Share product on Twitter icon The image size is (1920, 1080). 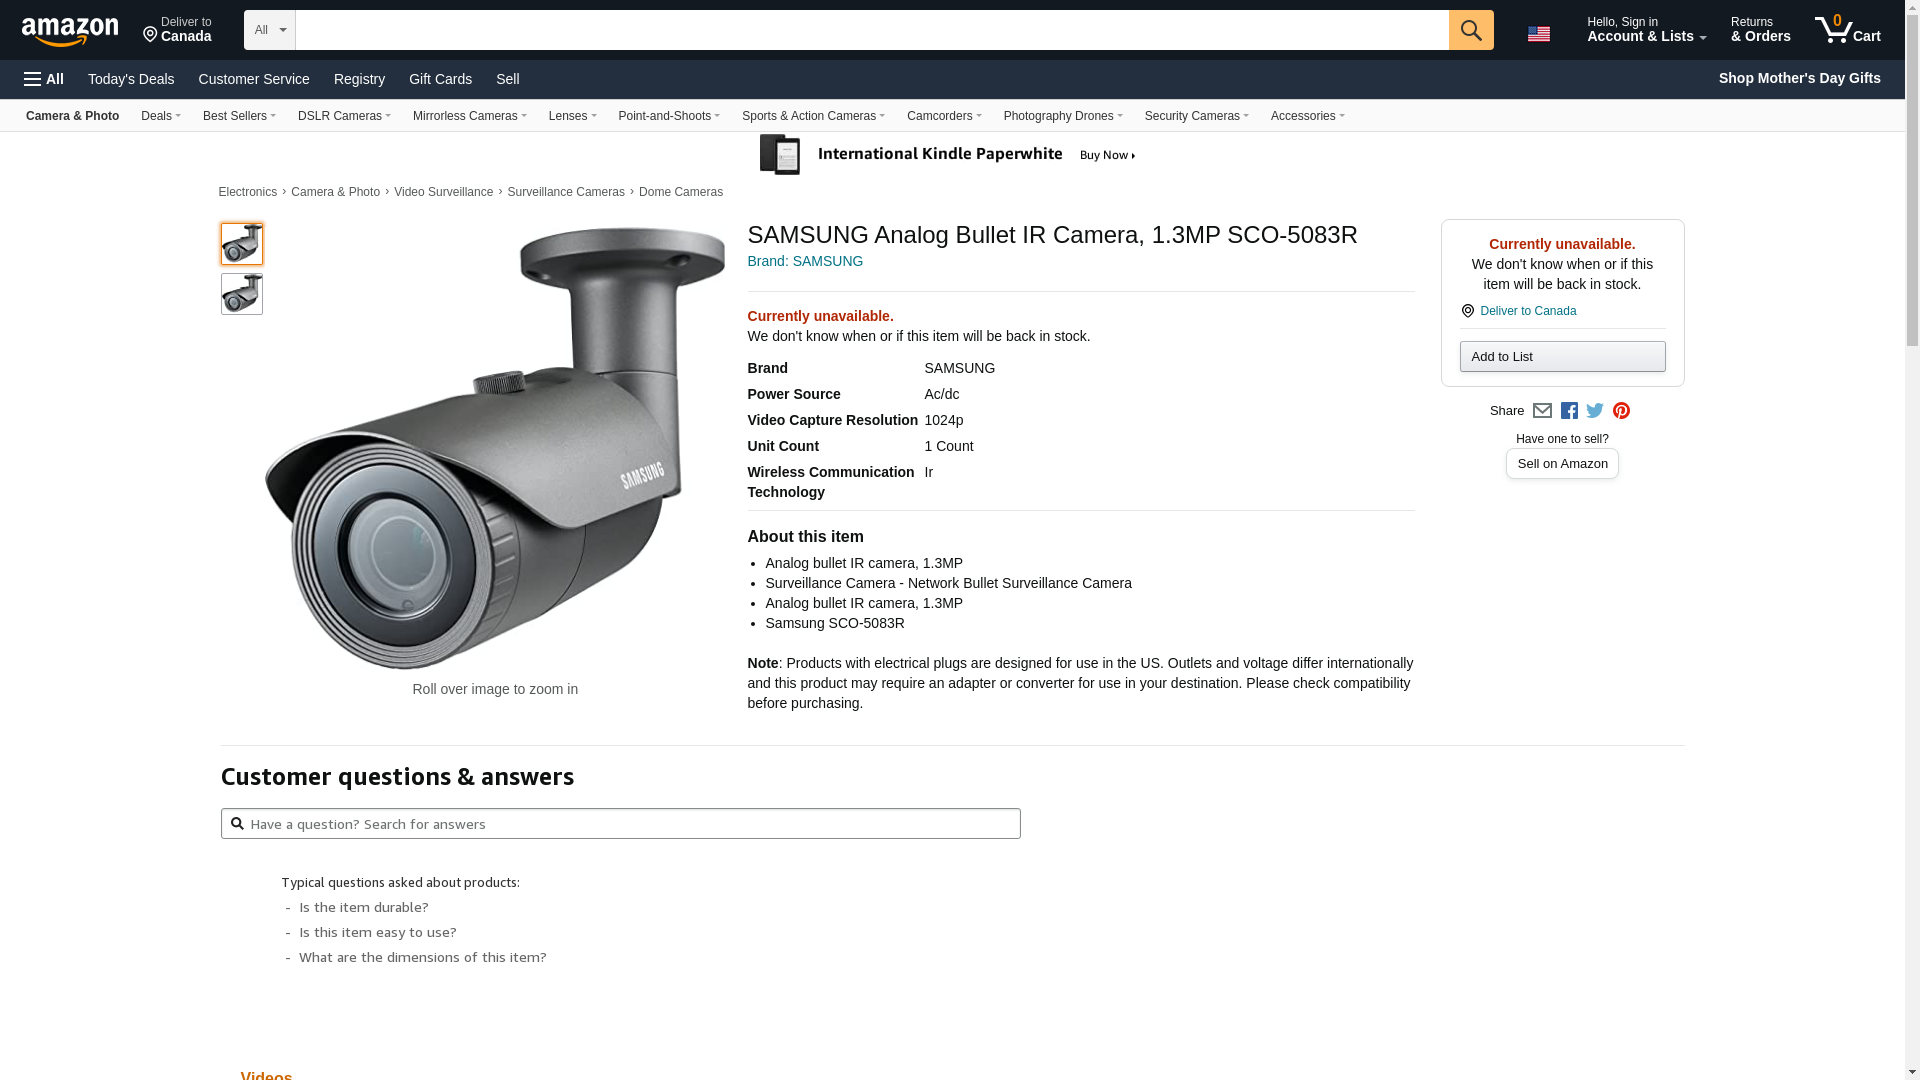[x=1595, y=411]
